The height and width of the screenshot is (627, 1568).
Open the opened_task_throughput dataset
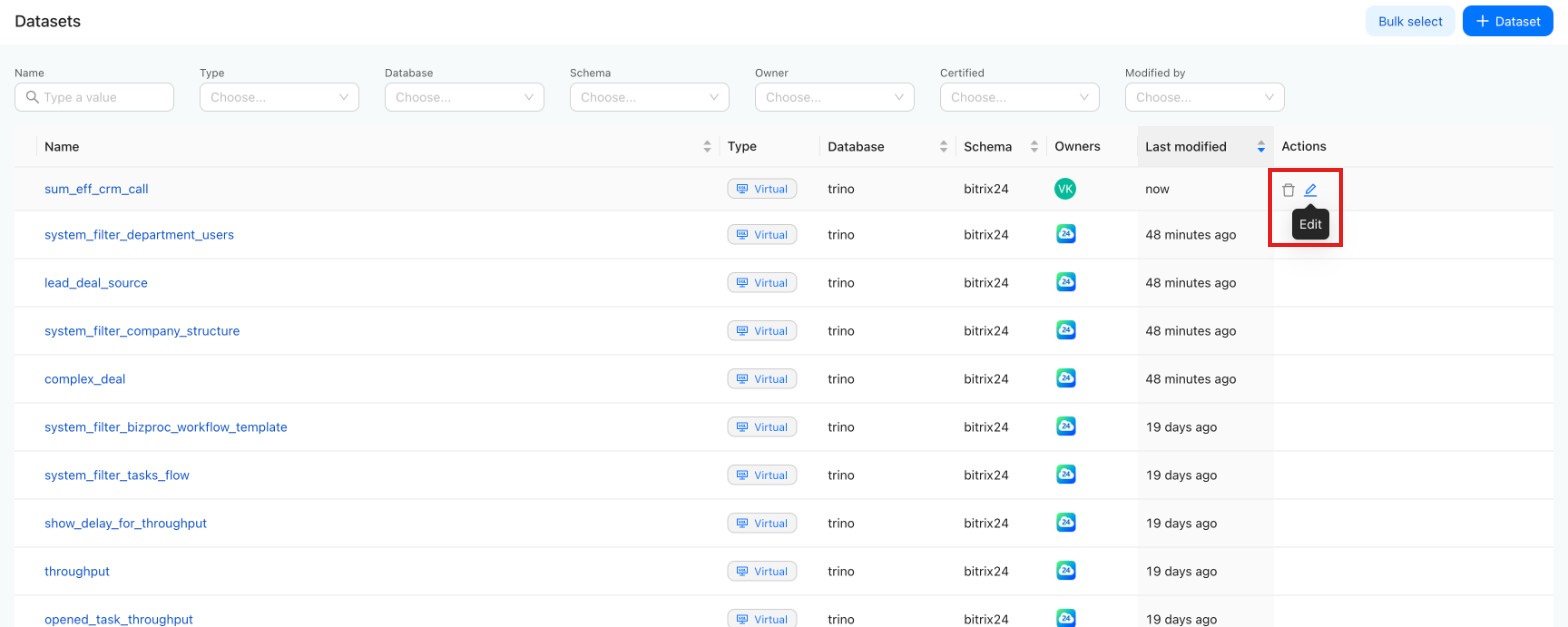[119, 619]
